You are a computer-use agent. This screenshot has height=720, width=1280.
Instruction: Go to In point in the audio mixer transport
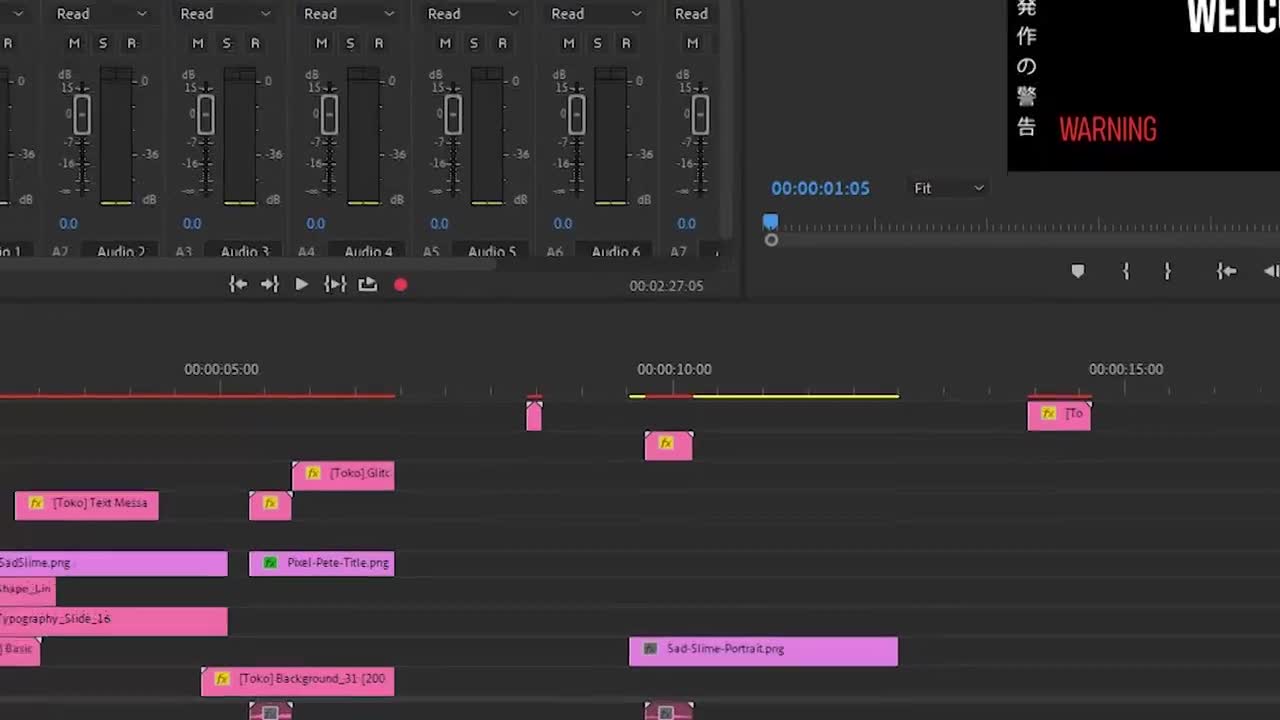click(x=238, y=285)
